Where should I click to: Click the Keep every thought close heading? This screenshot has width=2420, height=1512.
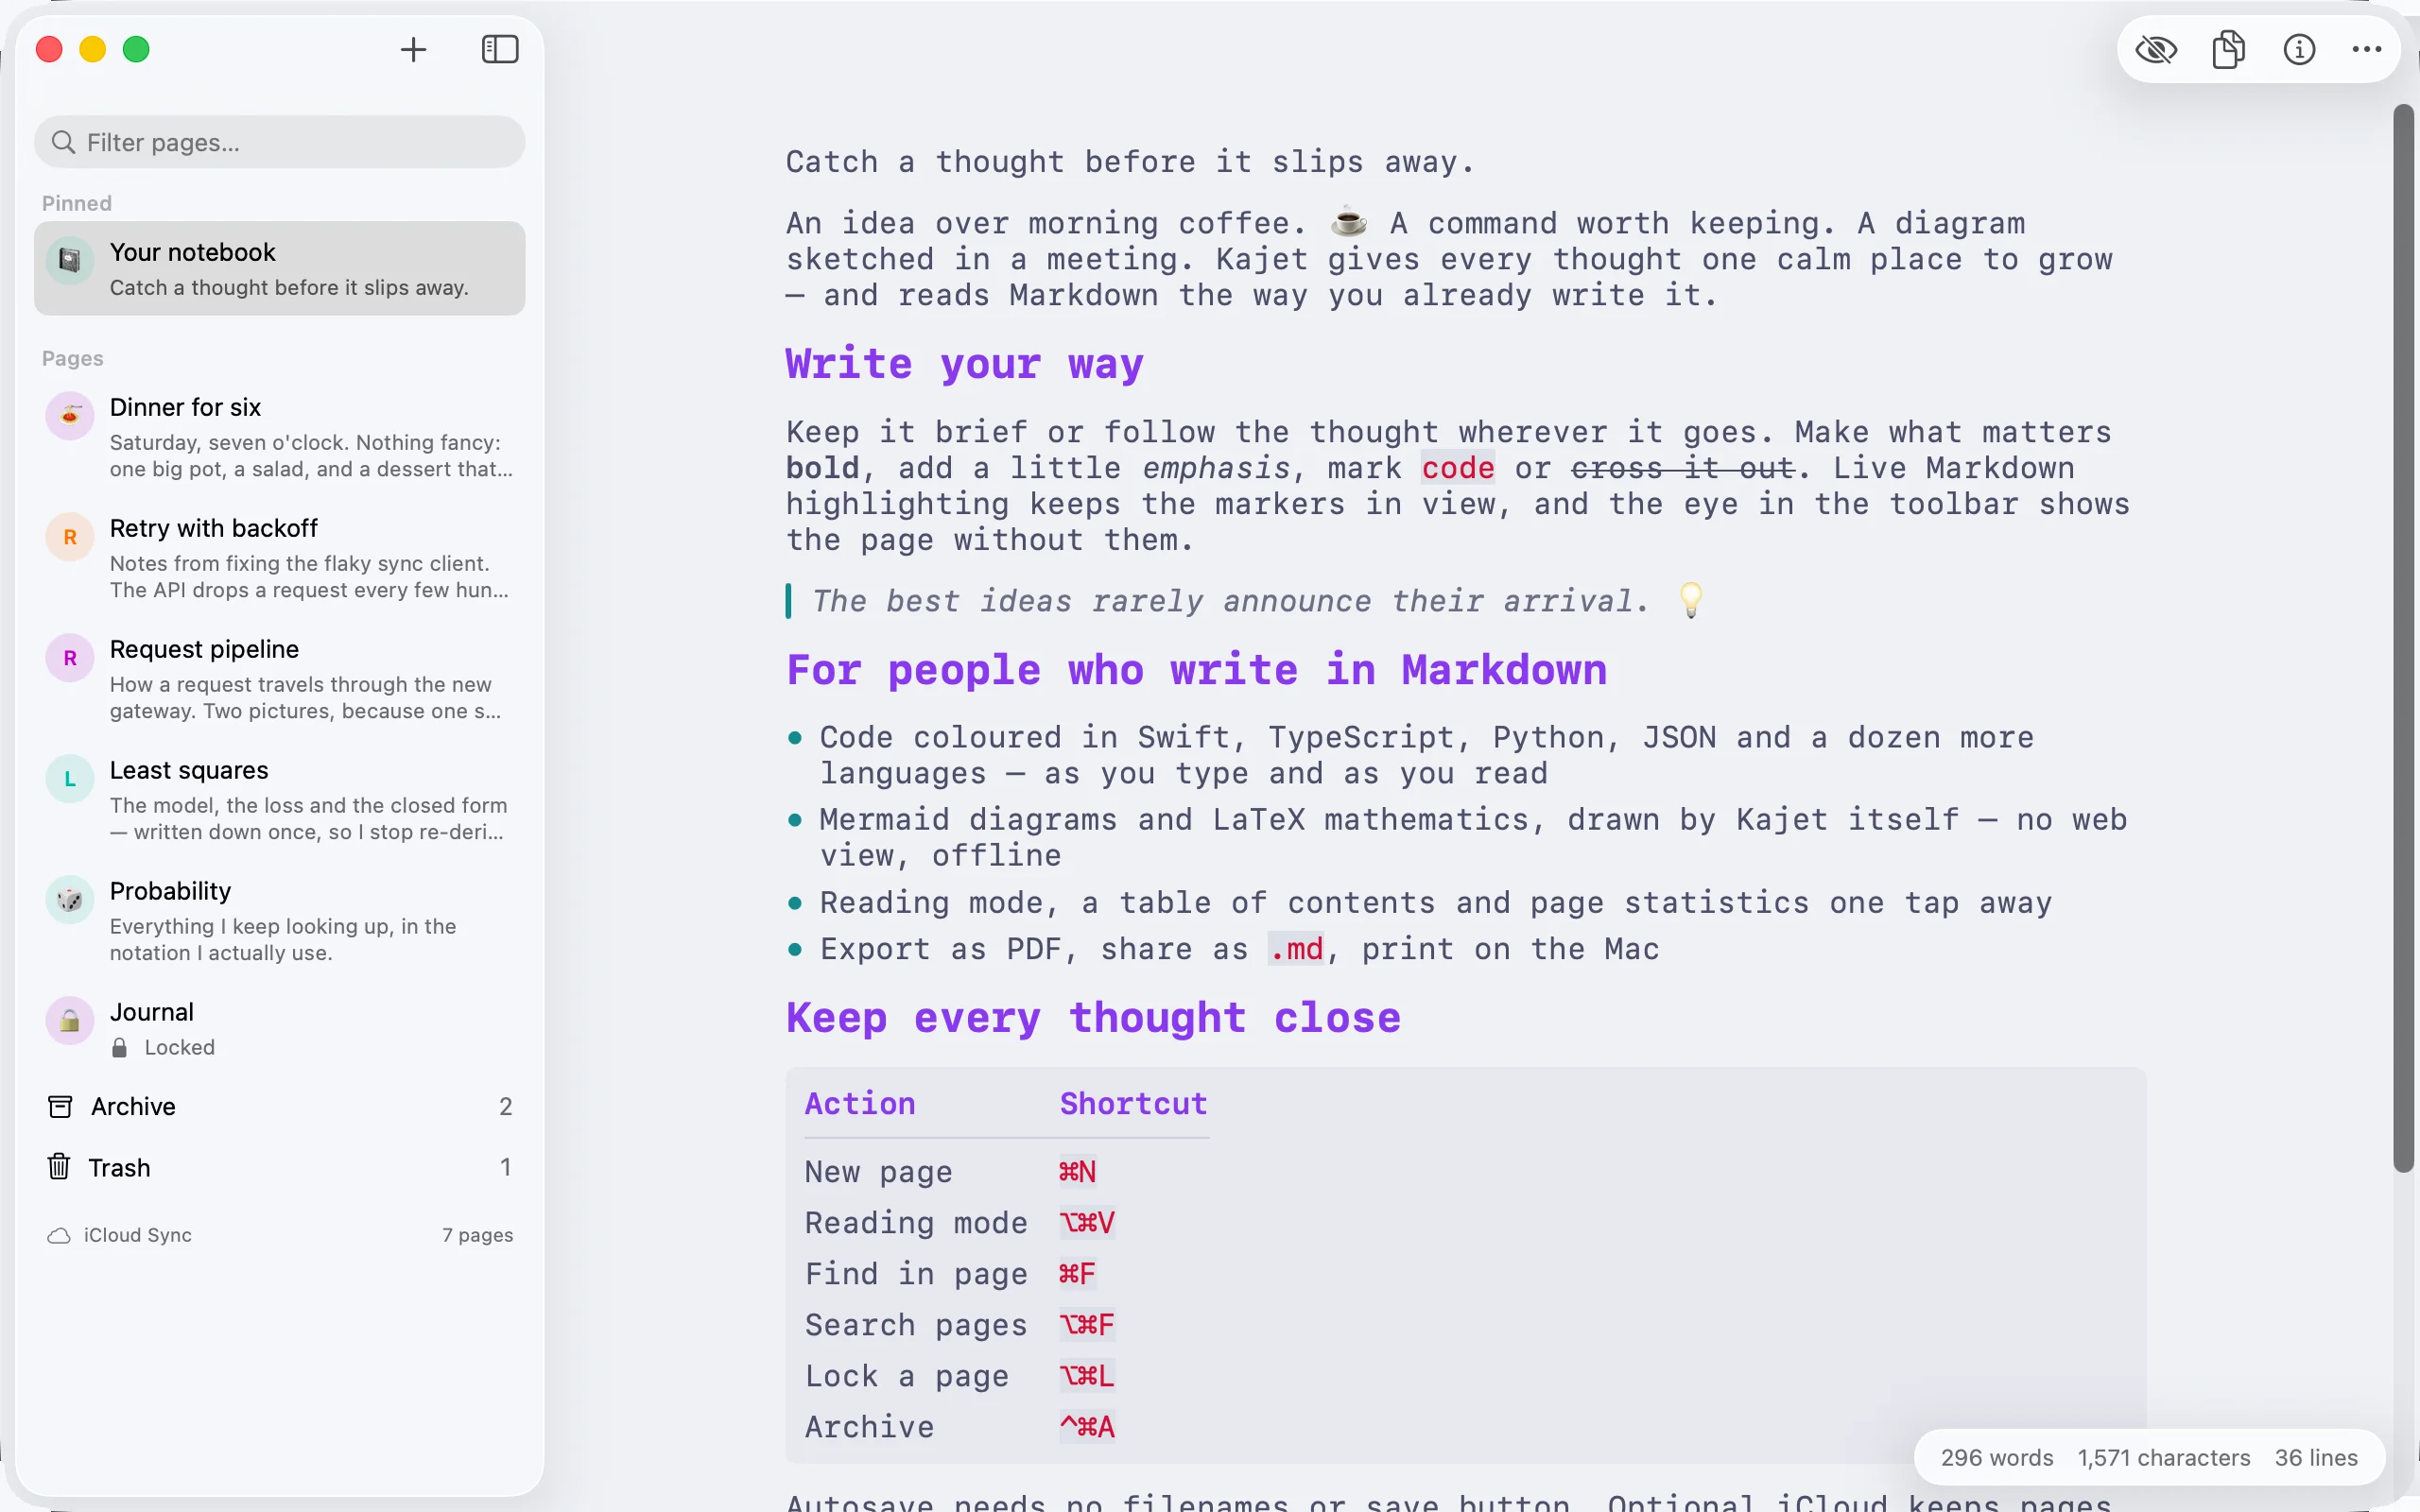pos(1093,1018)
